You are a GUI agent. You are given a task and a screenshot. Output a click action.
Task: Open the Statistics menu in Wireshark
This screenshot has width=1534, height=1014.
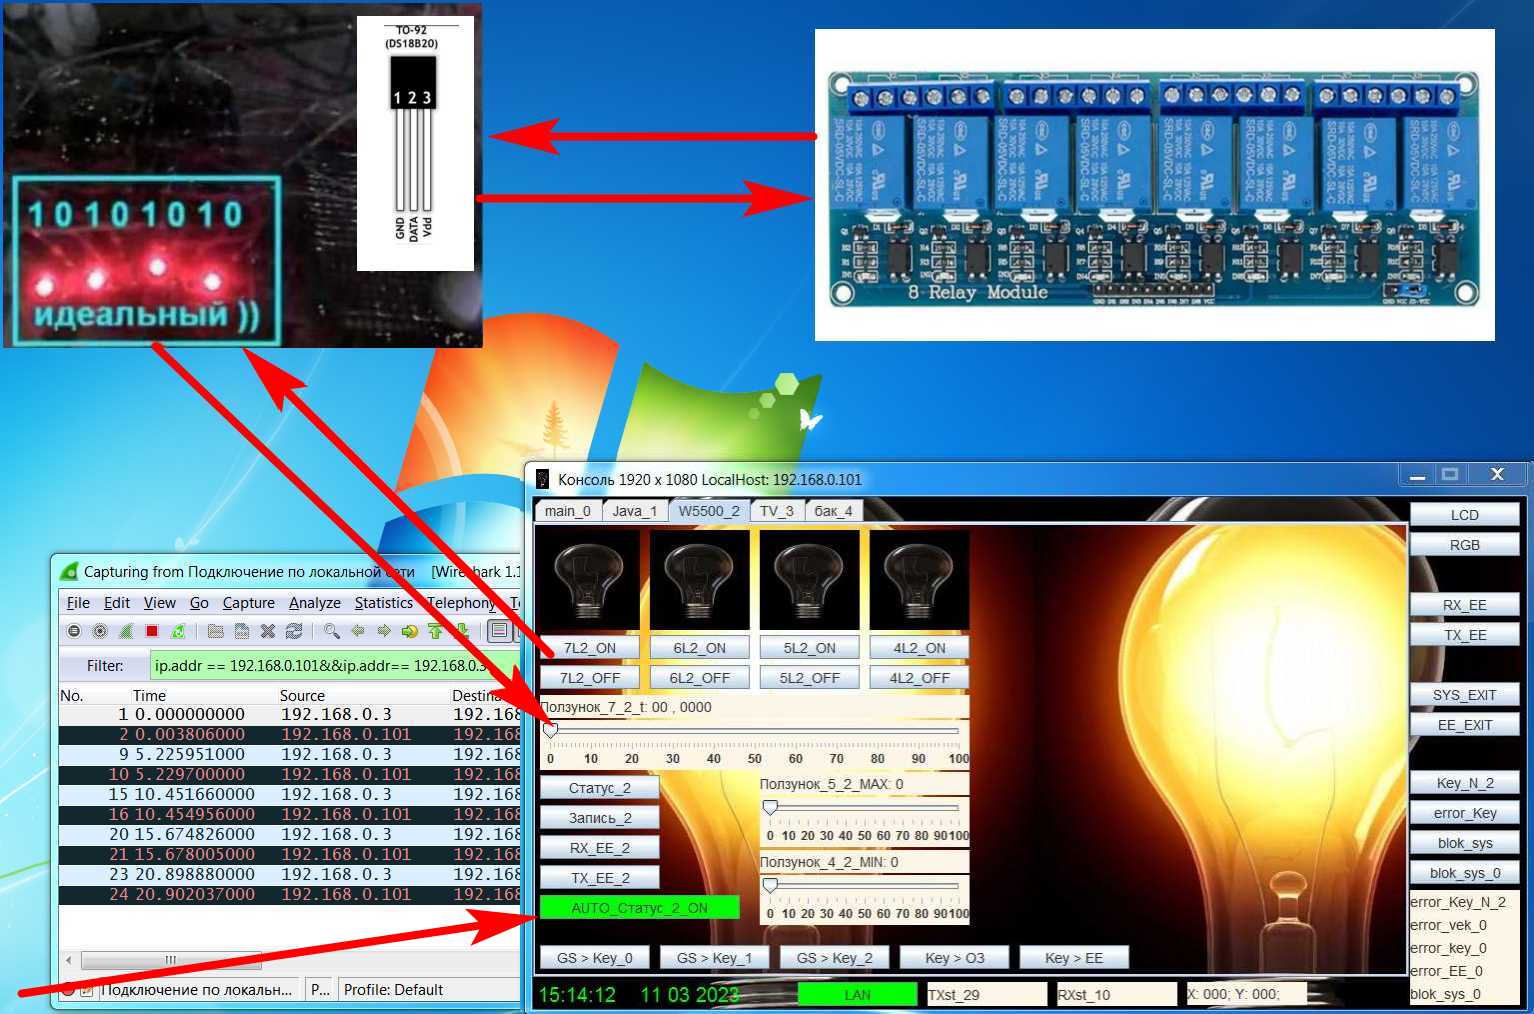point(383,603)
